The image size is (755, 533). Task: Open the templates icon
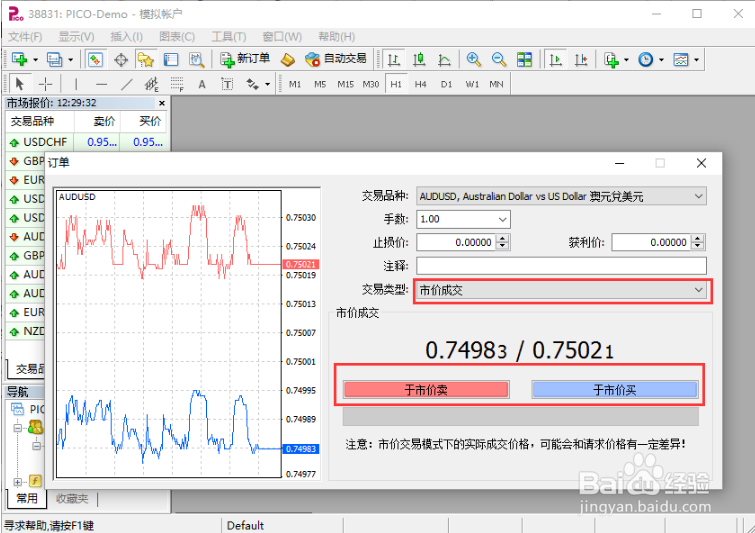click(681, 60)
